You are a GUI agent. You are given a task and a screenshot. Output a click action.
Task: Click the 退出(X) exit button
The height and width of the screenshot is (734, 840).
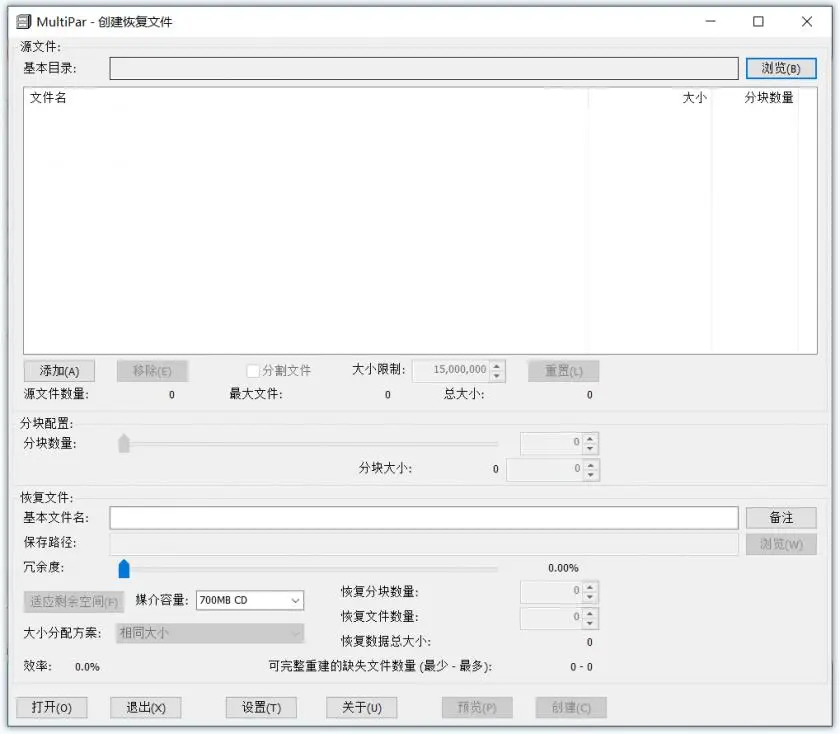point(146,707)
